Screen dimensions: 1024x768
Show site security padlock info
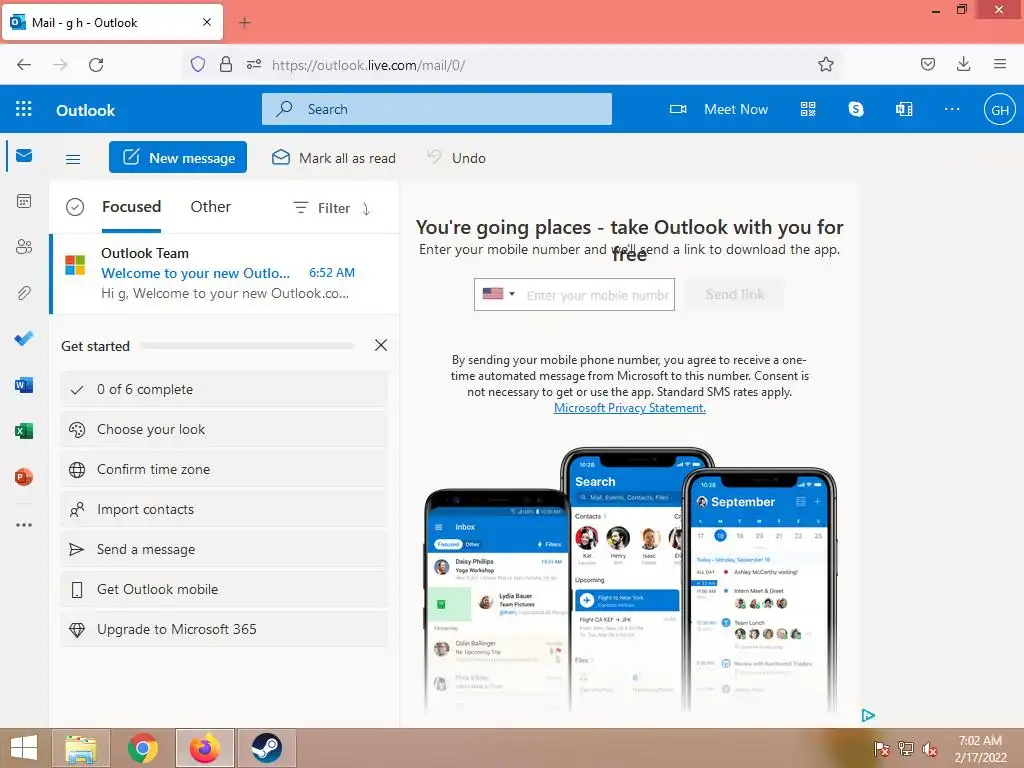(x=226, y=64)
